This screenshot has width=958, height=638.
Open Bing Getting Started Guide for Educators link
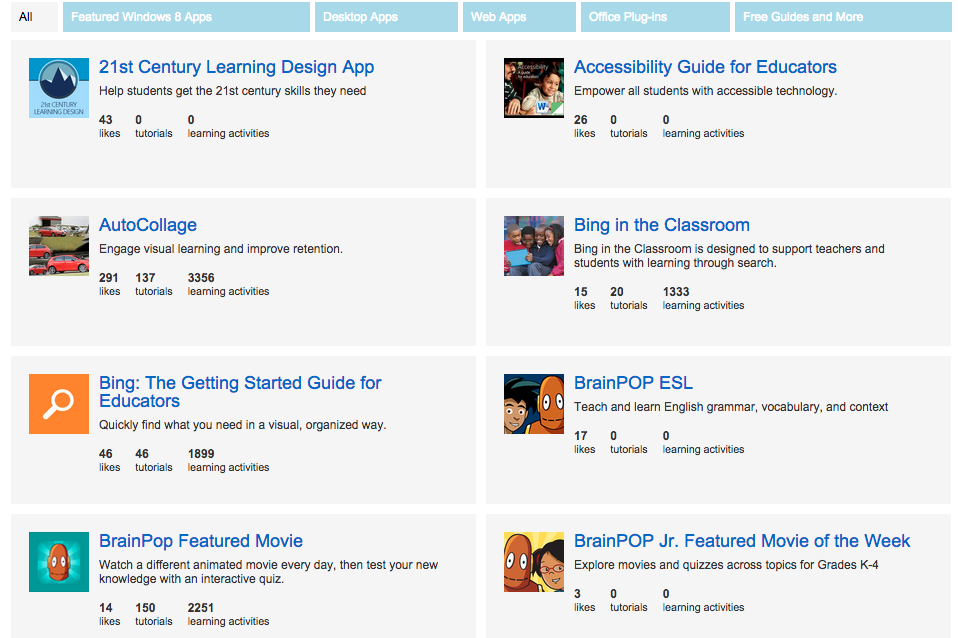[x=240, y=392]
